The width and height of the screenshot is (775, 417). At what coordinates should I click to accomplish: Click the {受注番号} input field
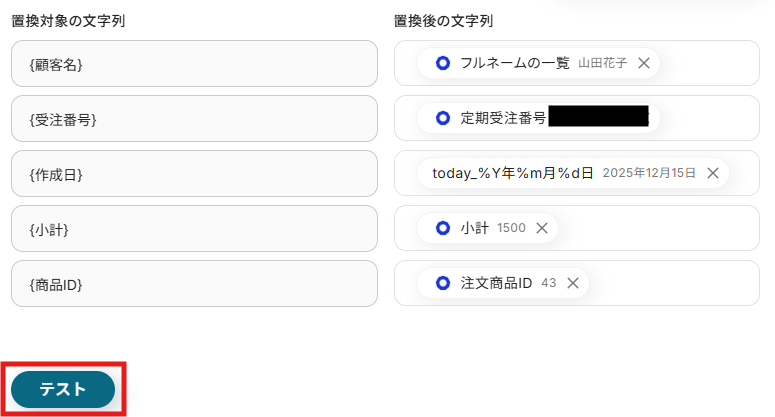[x=194, y=119]
